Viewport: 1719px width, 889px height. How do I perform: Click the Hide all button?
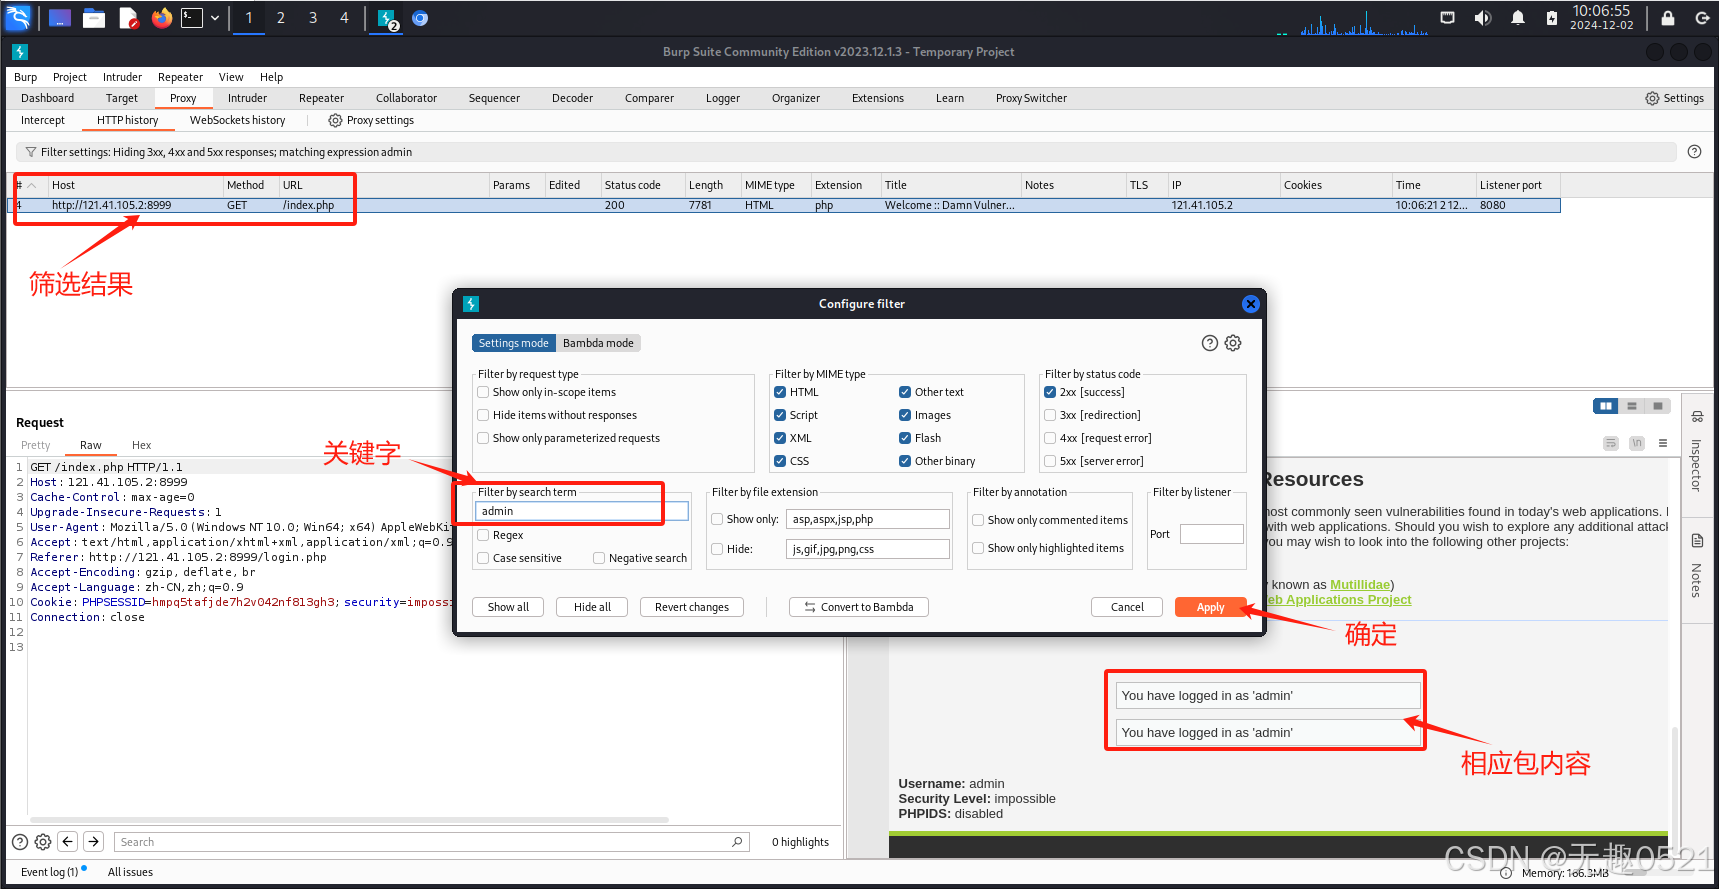(x=592, y=607)
